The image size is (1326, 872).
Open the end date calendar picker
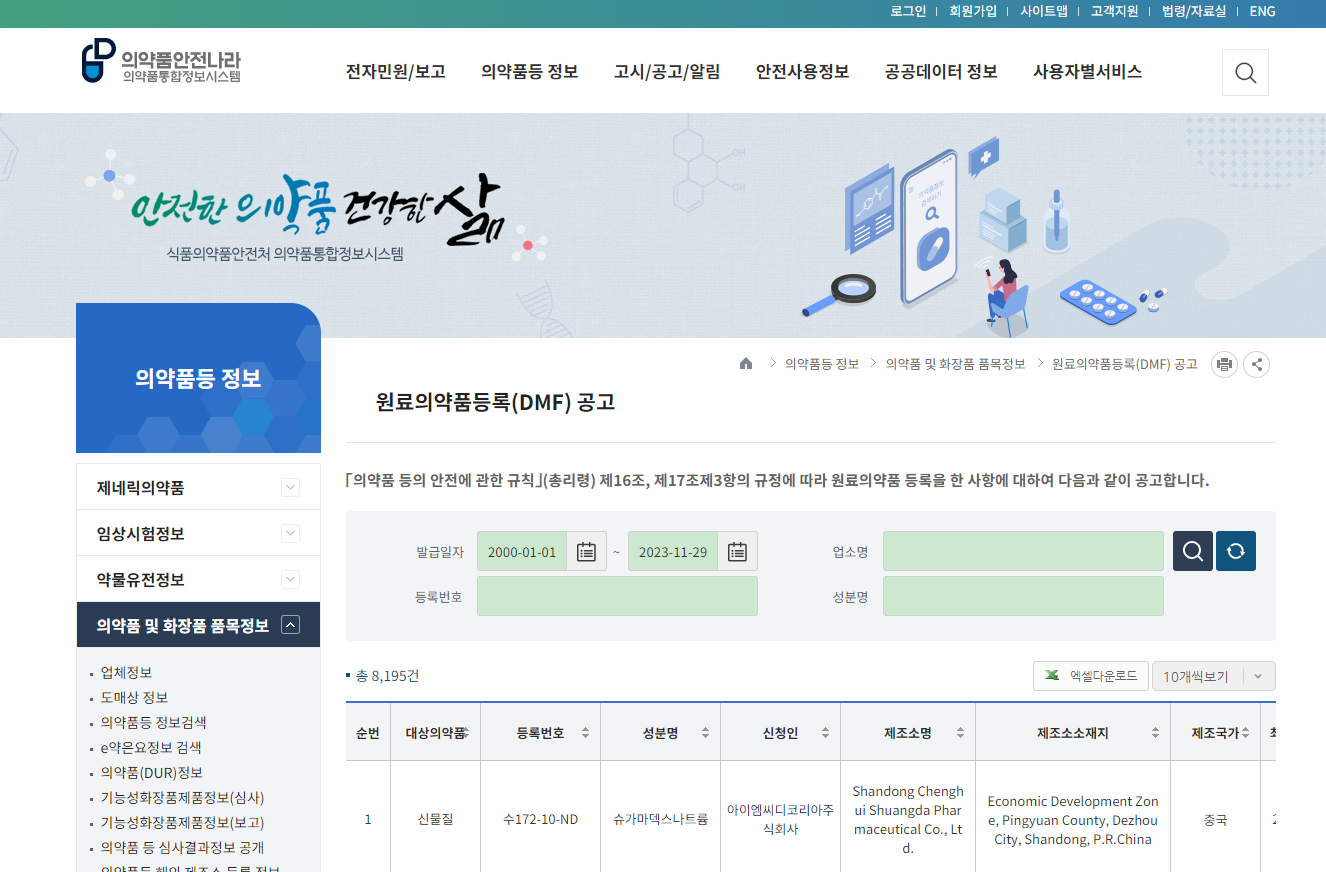(737, 551)
